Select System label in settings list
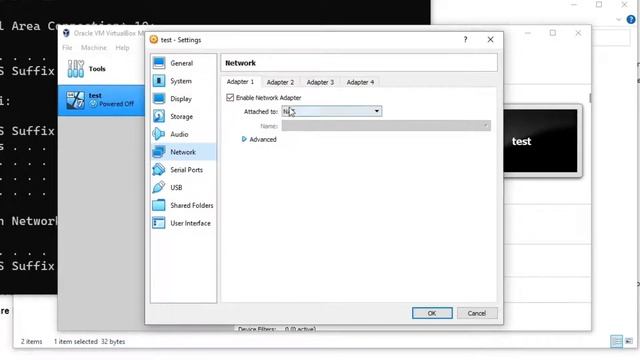This screenshot has width=640, height=360. pos(181,81)
